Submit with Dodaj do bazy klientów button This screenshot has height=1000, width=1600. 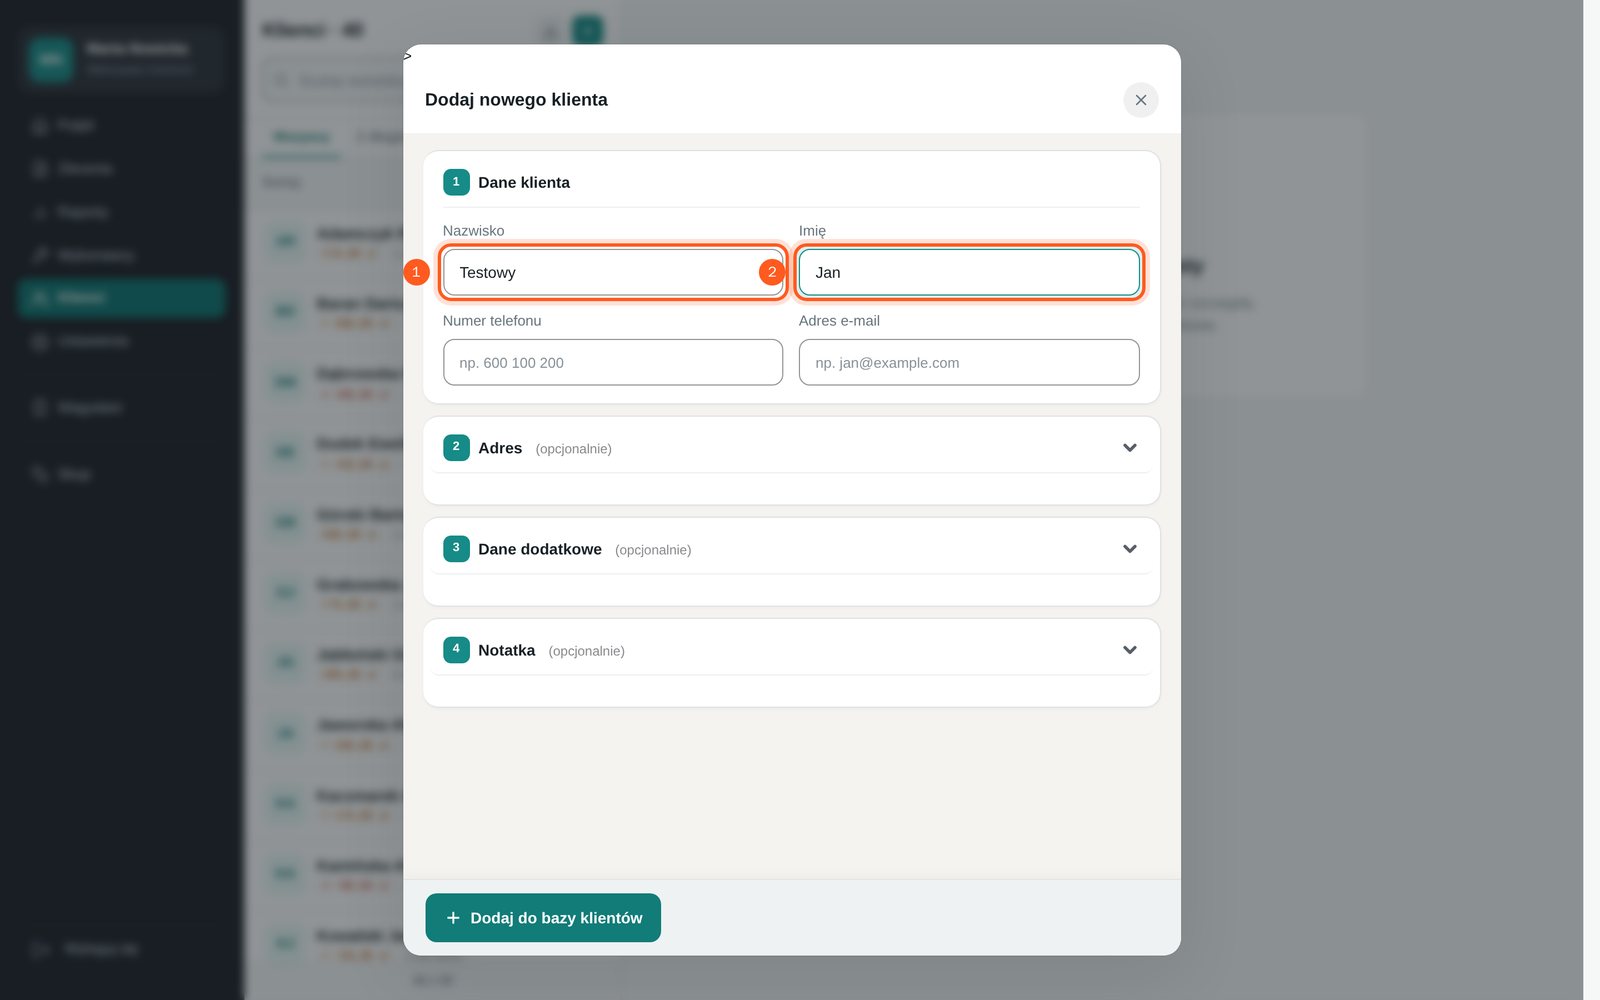point(543,918)
